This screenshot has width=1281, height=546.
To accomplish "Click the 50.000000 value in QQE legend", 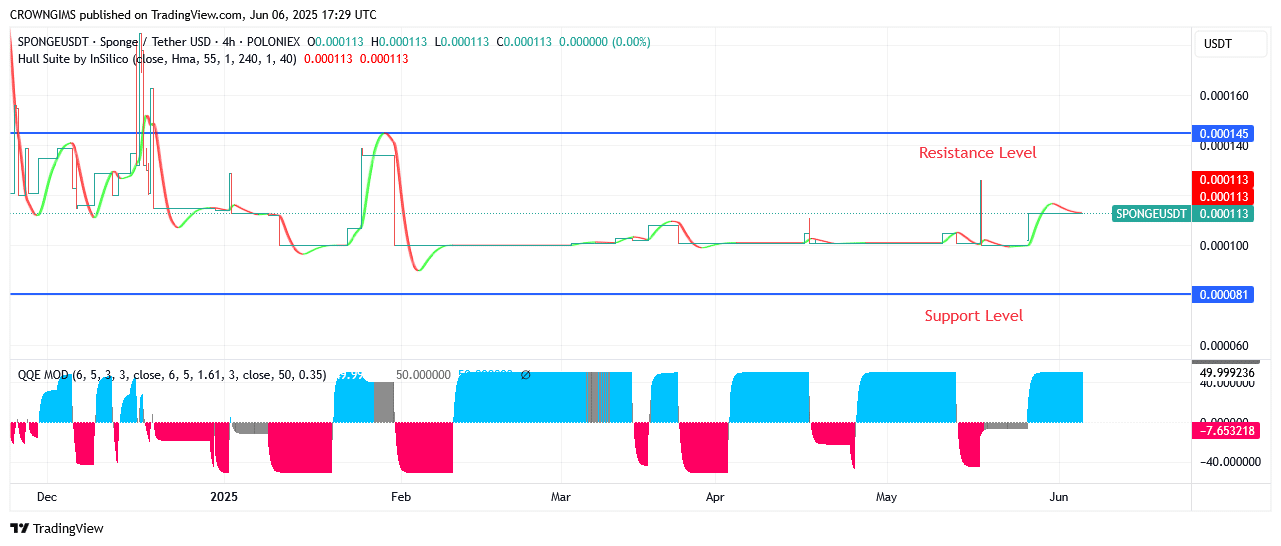I will (x=423, y=375).
